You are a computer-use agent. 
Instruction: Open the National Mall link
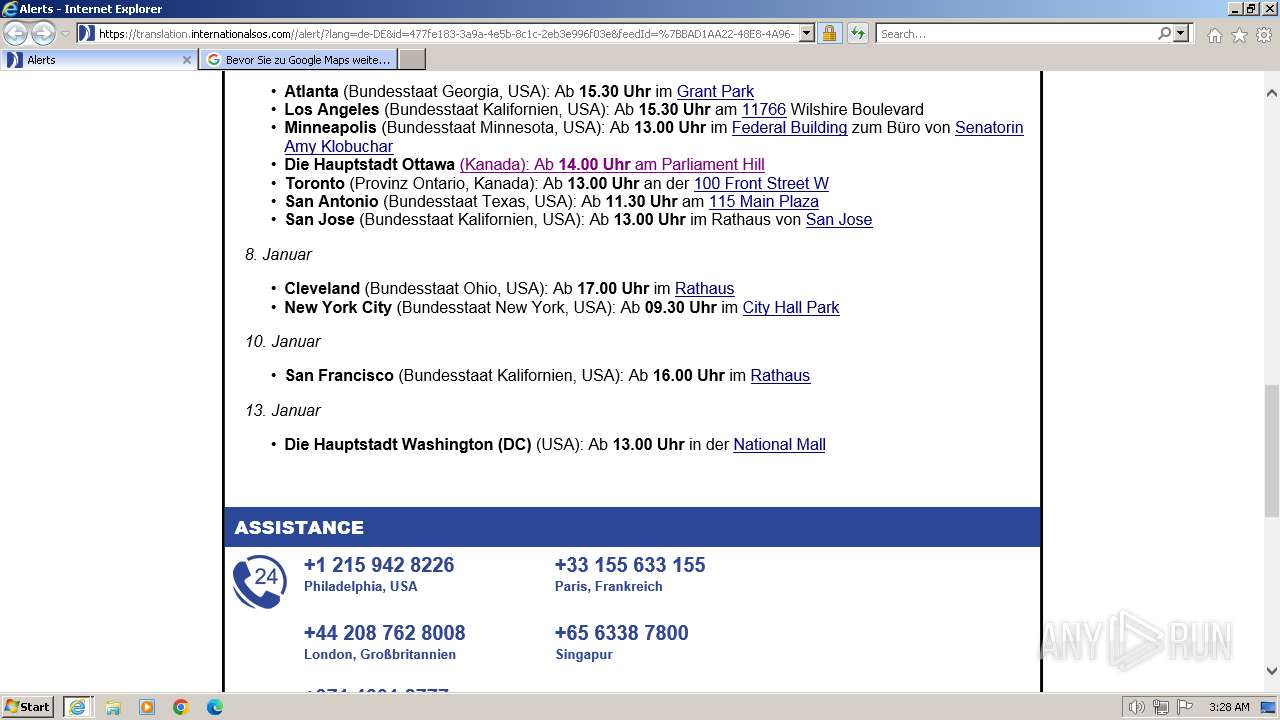point(779,444)
